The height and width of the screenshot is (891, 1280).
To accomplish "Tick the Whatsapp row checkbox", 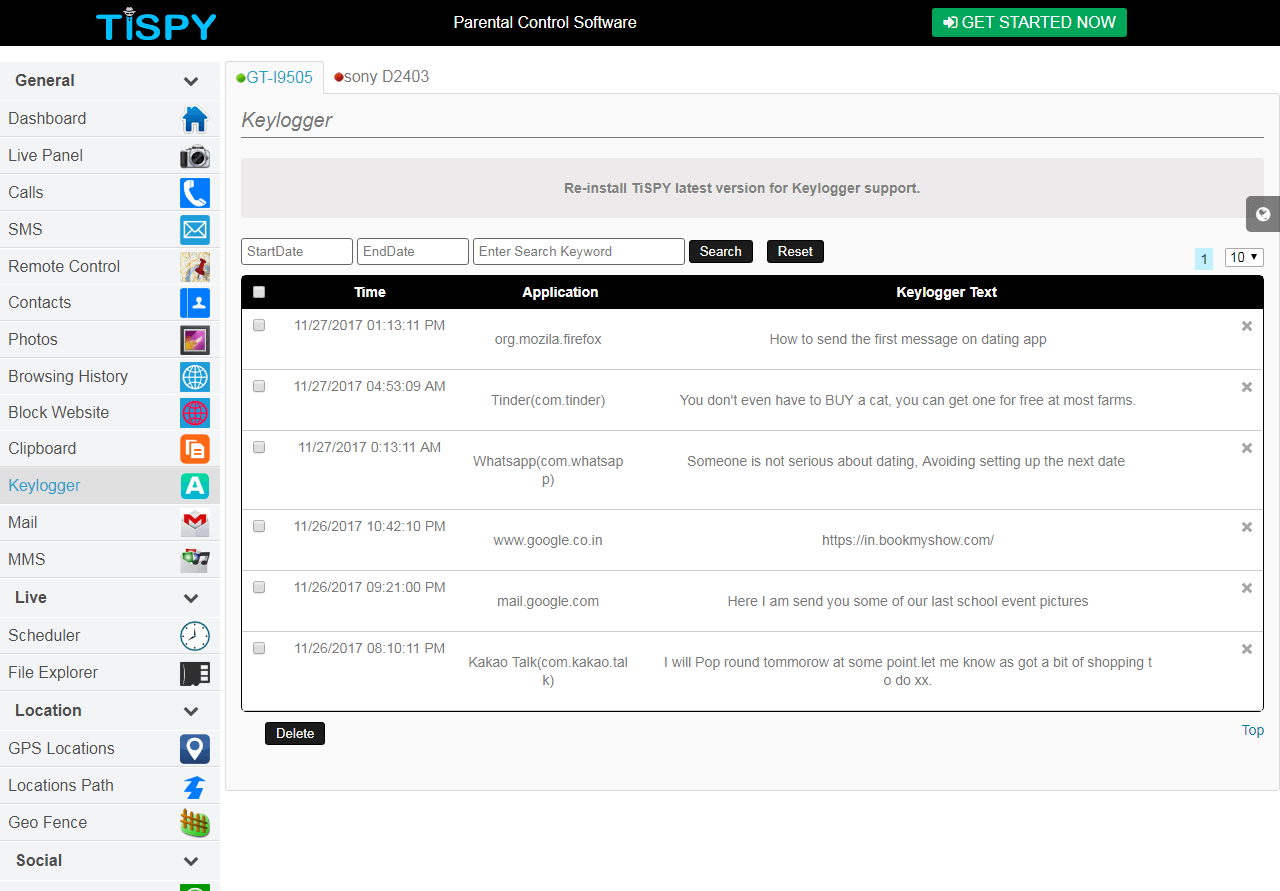I will (x=259, y=447).
